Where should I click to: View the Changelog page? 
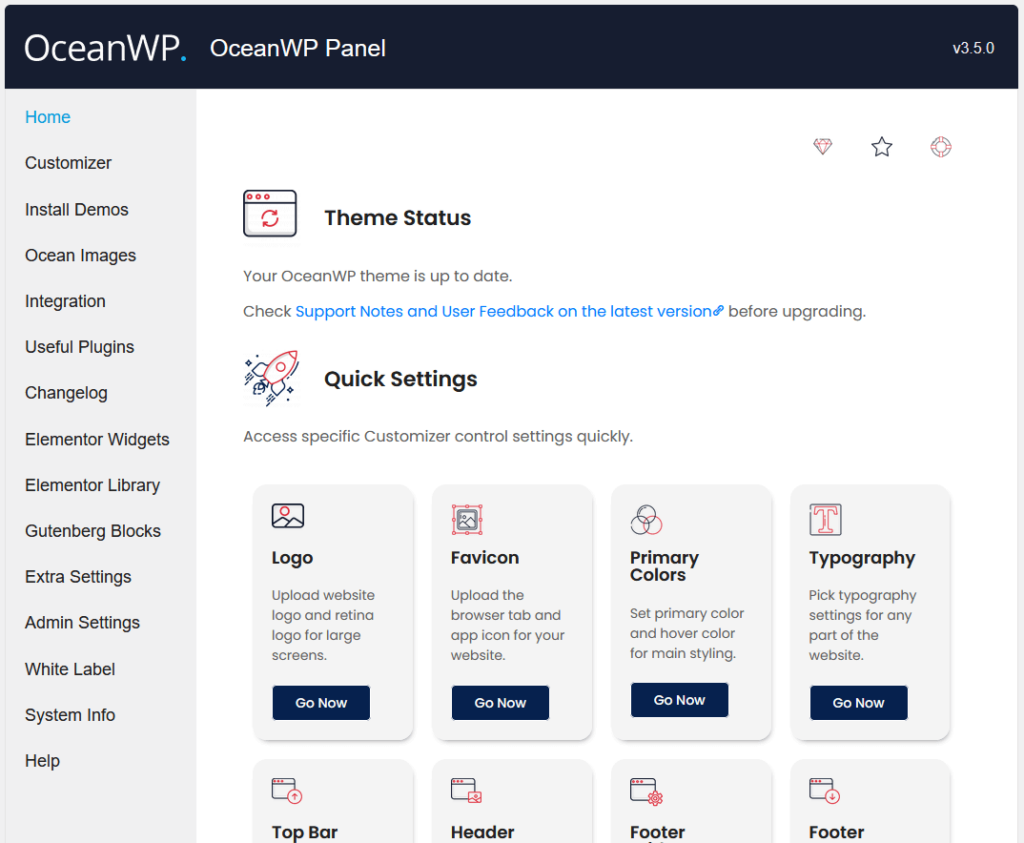66,393
